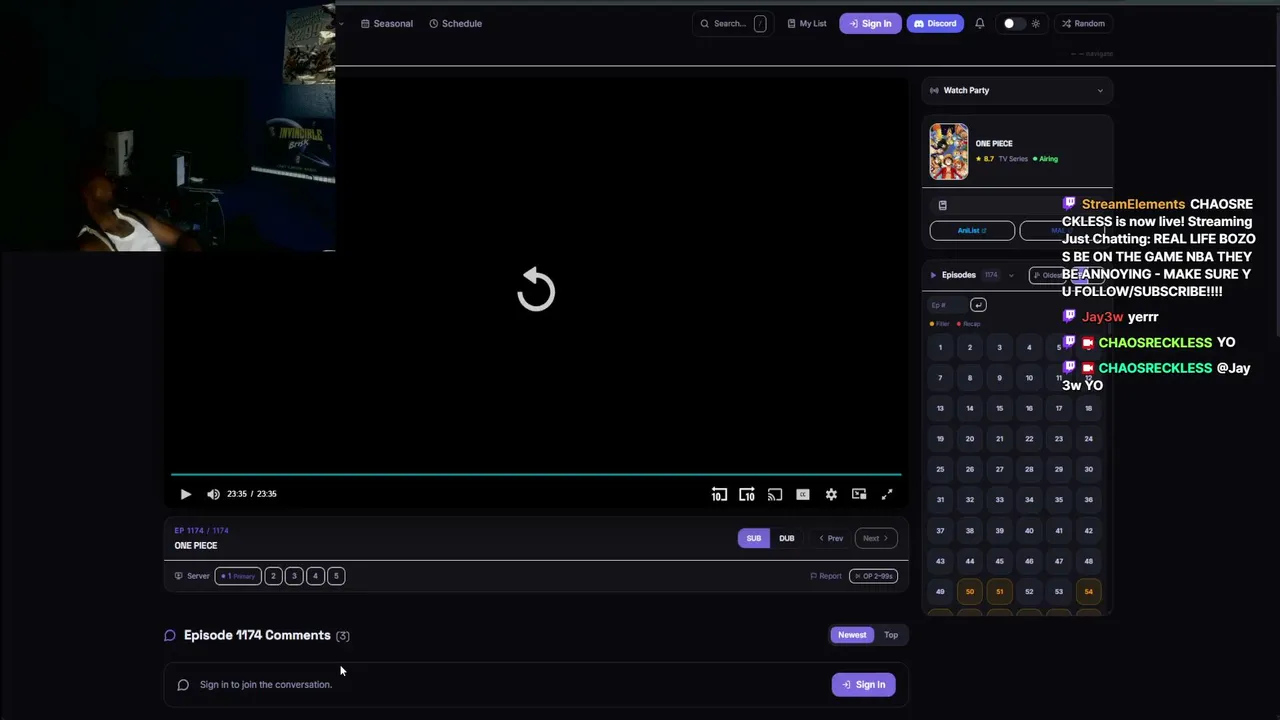The width and height of the screenshot is (1280, 720).
Task: Replay the finished episode
Action: coord(536,290)
